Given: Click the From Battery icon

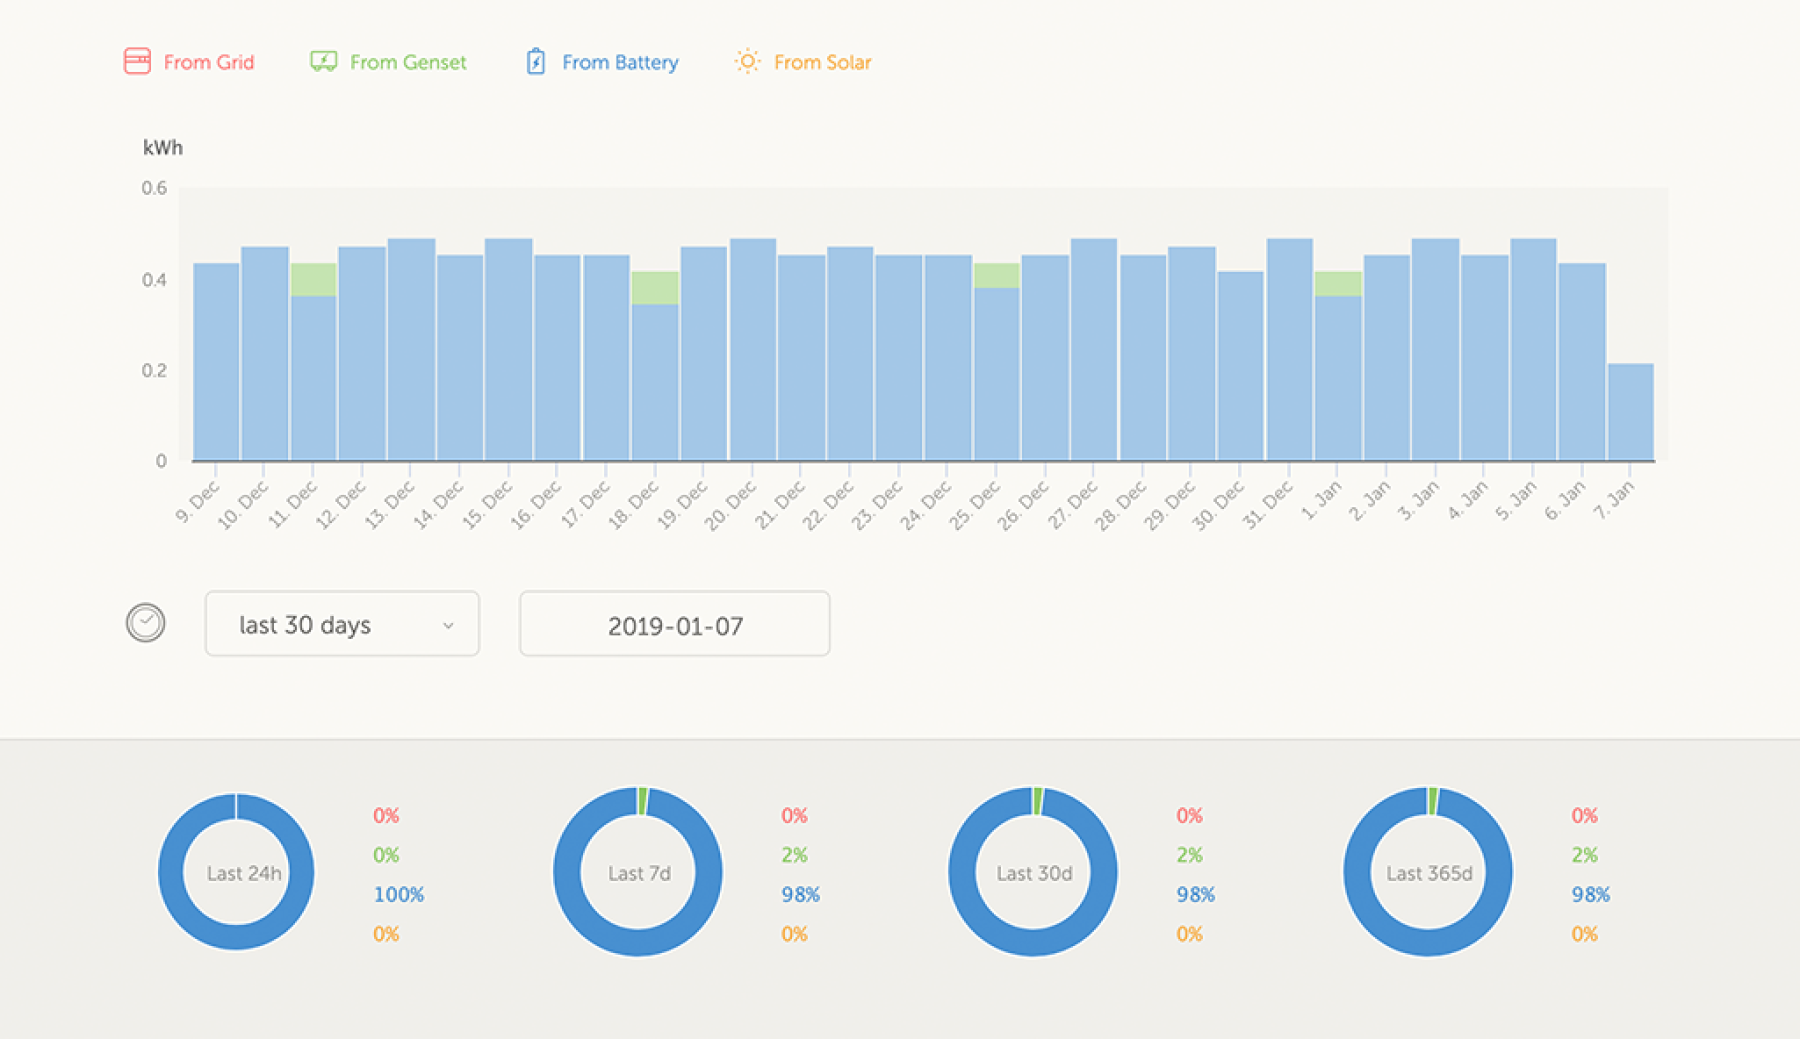Looking at the screenshot, I should [x=536, y=62].
